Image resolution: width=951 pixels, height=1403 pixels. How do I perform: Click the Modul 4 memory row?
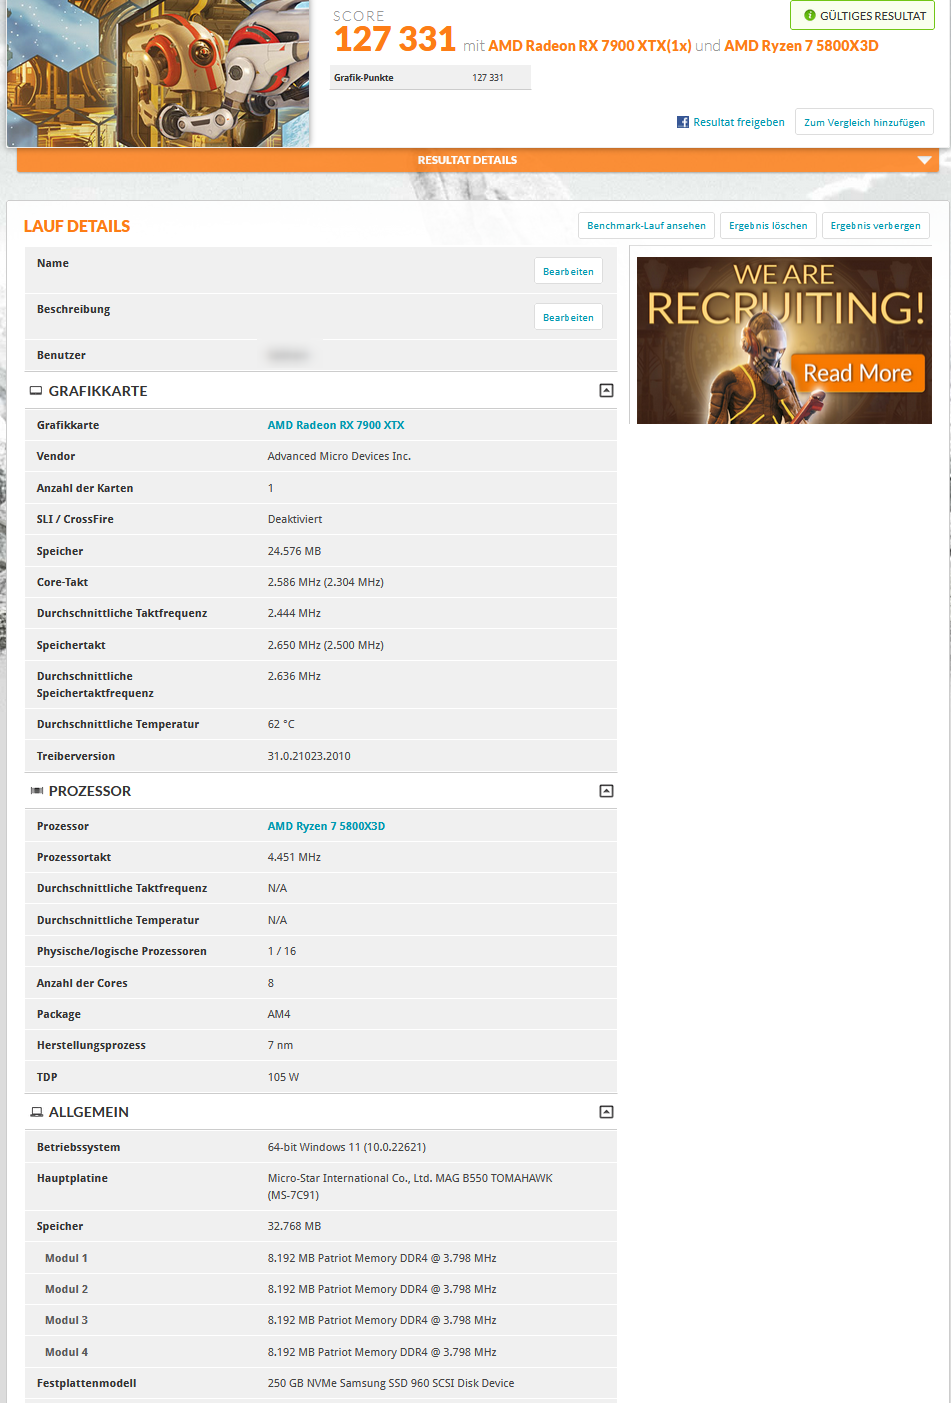click(321, 1352)
